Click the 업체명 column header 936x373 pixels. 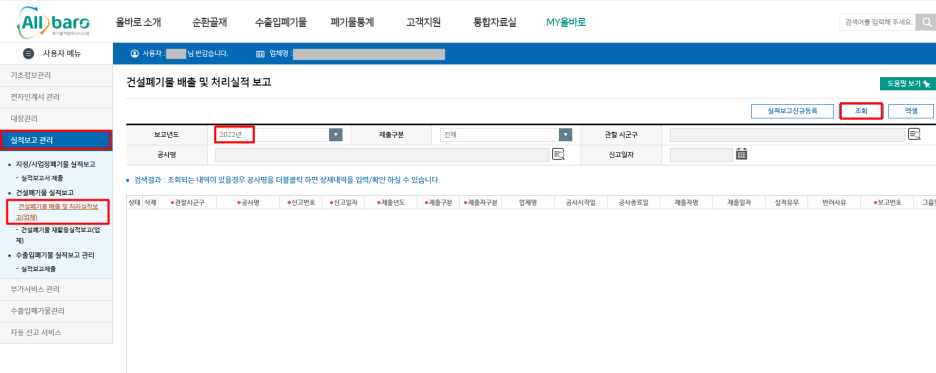coord(528,203)
